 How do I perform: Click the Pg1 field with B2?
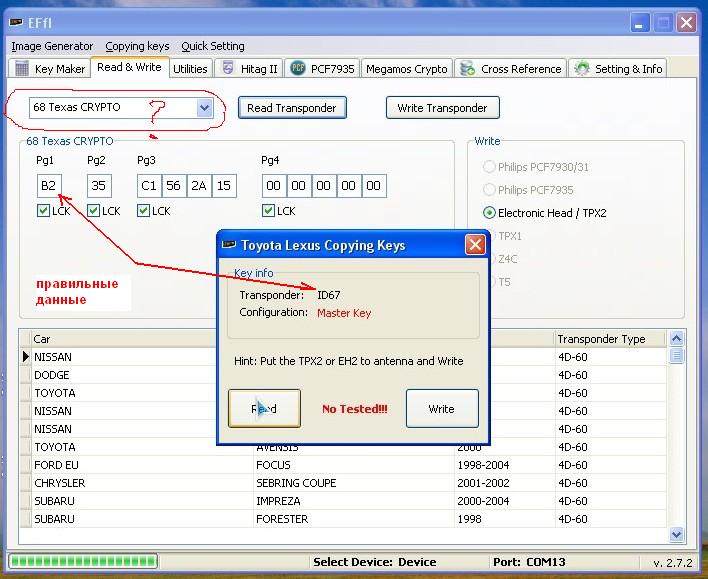click(x=49, y=186)
